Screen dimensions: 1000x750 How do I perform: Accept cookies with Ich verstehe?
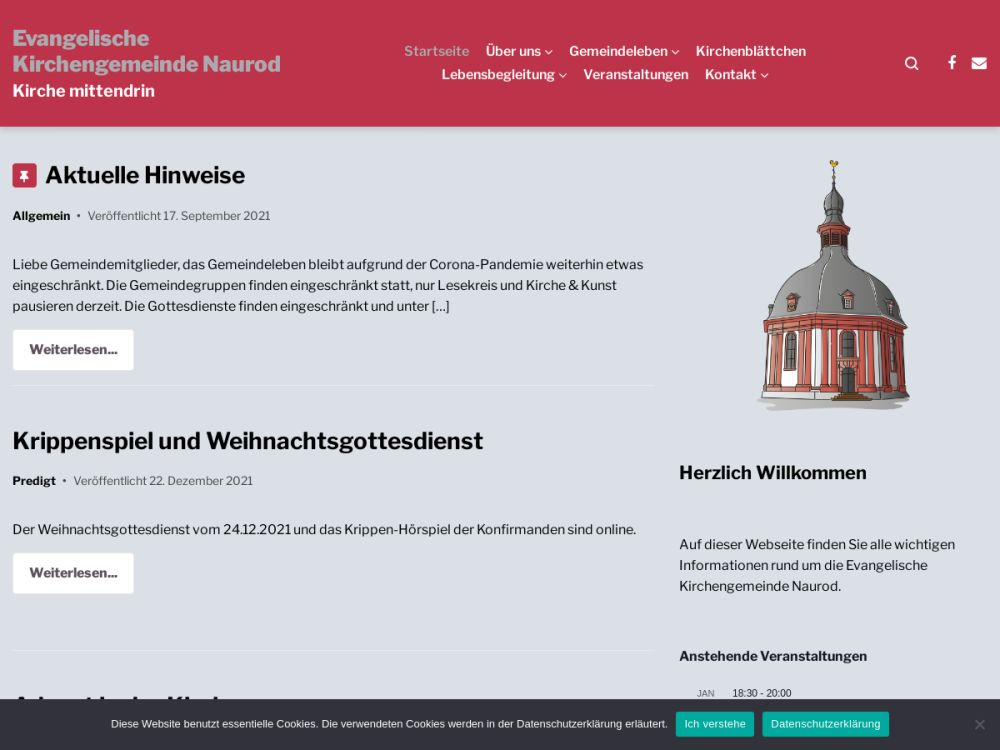714,724
